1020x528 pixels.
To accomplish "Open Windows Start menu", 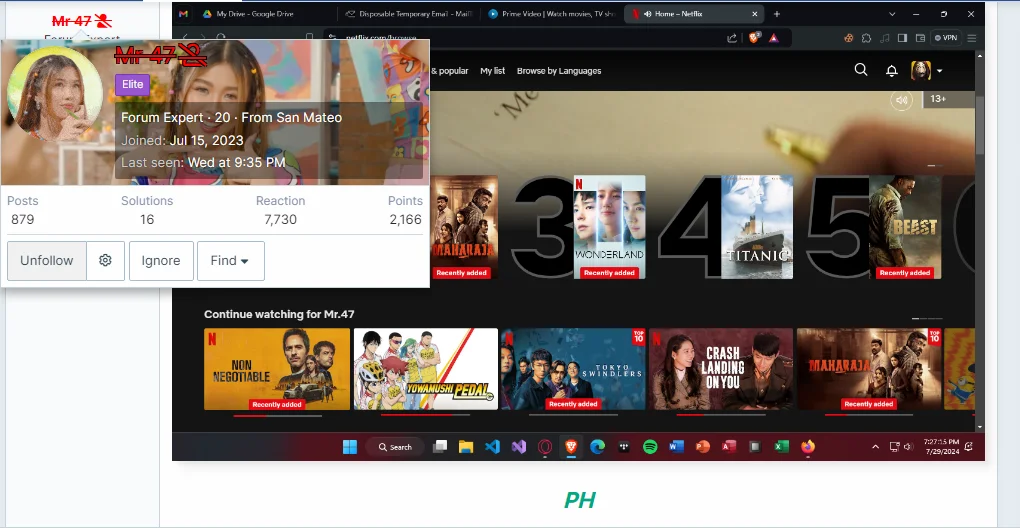I will pyautogui.click(x=350, y=447).
